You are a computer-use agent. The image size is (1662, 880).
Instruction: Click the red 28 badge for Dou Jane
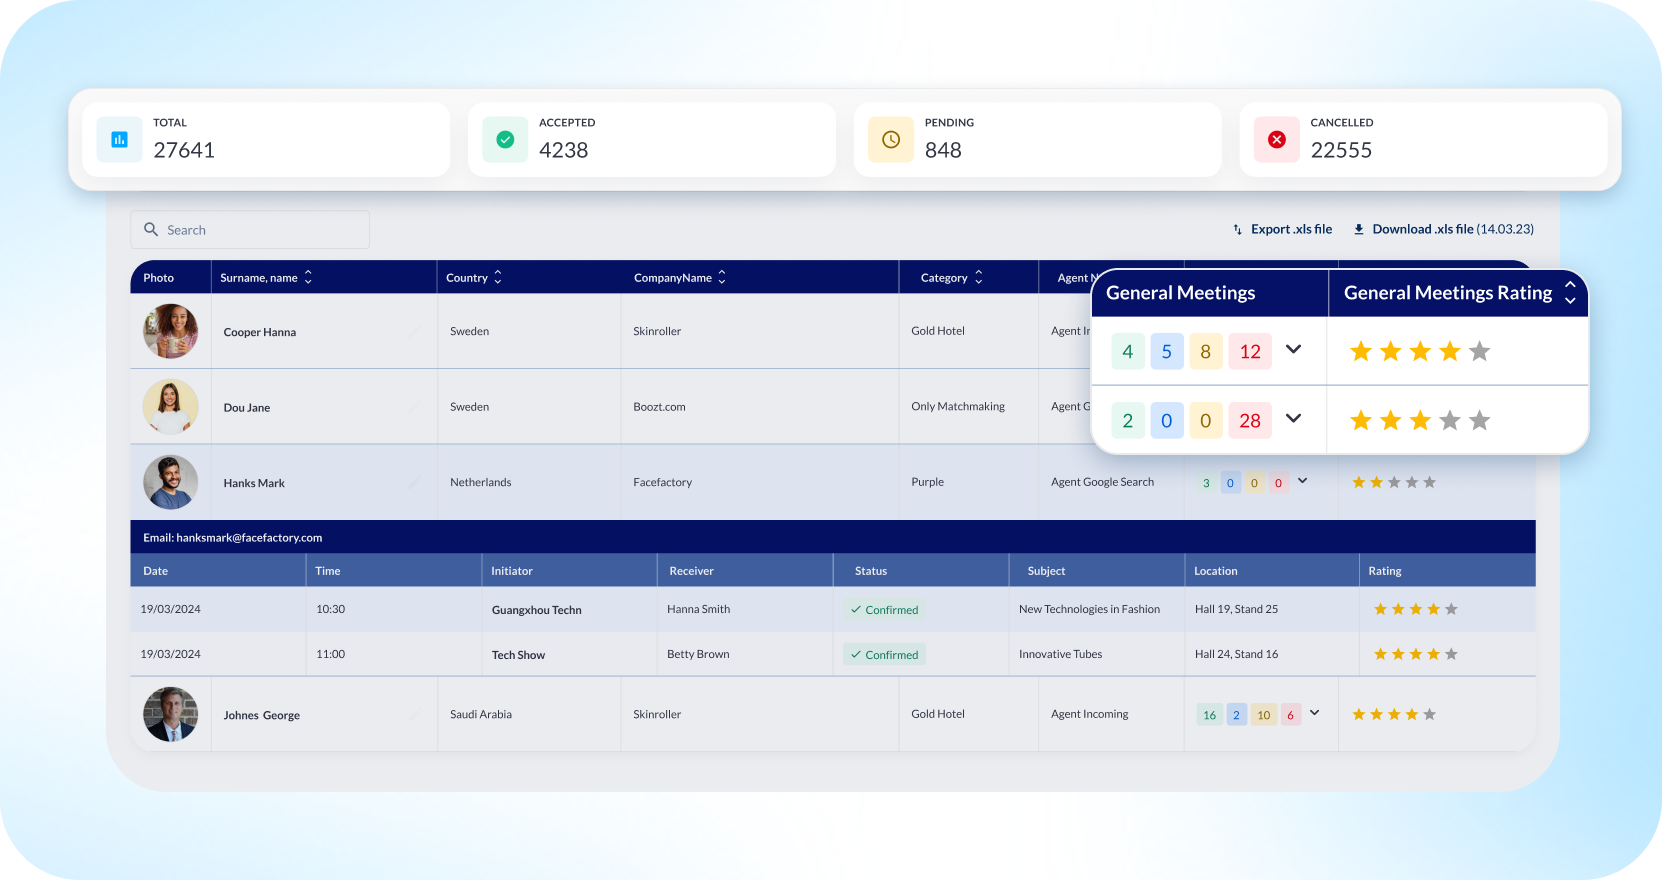[x=1250, y=421]
